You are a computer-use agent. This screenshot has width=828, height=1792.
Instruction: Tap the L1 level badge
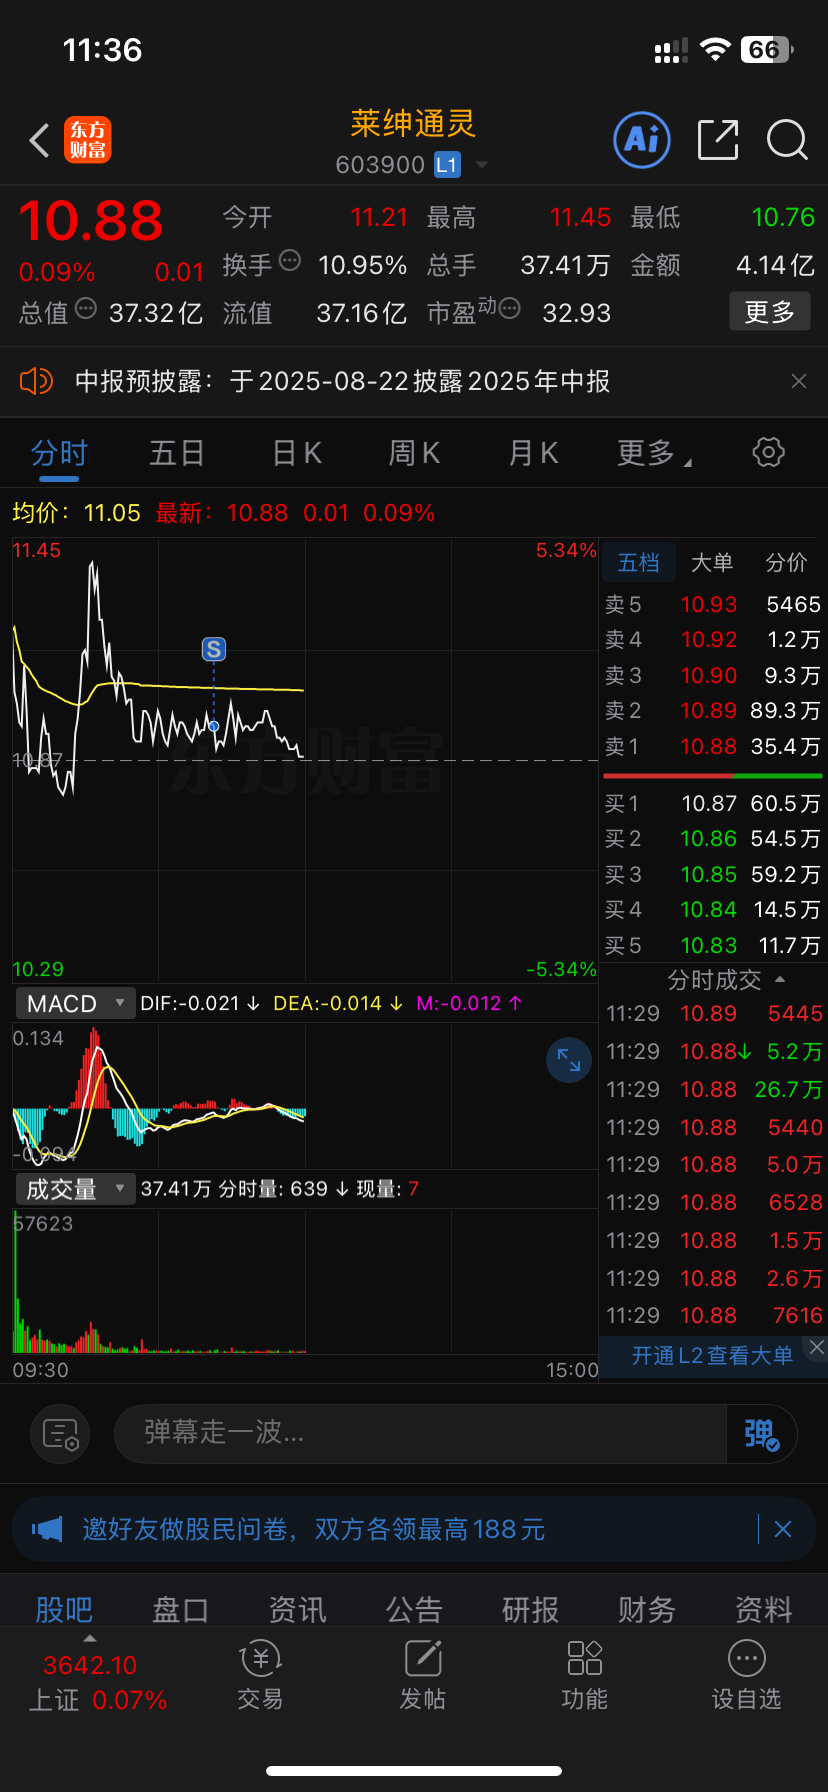(447, 165)
